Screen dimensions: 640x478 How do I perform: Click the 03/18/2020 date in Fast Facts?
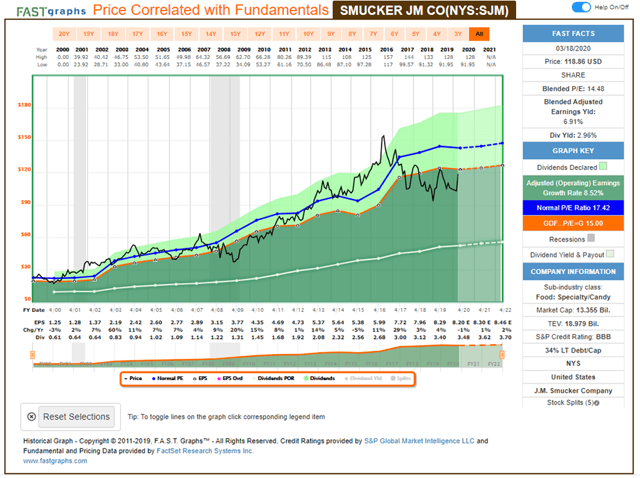[575, 49]
